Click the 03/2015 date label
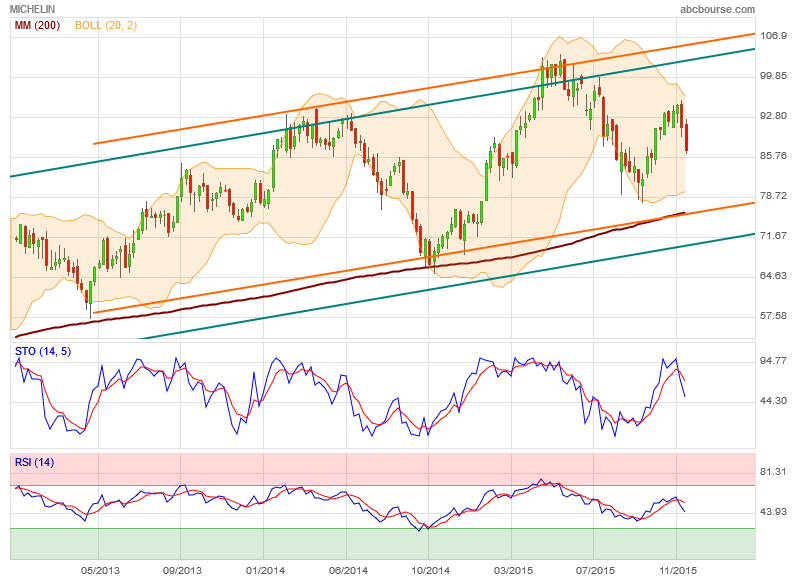This screenshot has height=580, width=800. (x=513, y=570)
